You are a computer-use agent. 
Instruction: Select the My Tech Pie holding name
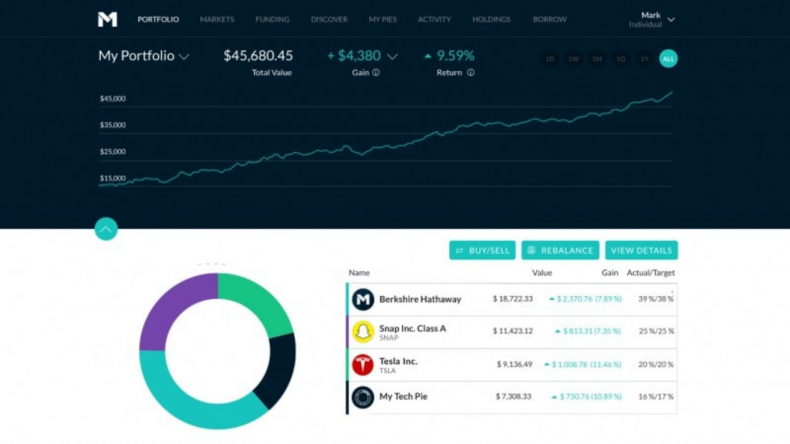coord(403,397)
